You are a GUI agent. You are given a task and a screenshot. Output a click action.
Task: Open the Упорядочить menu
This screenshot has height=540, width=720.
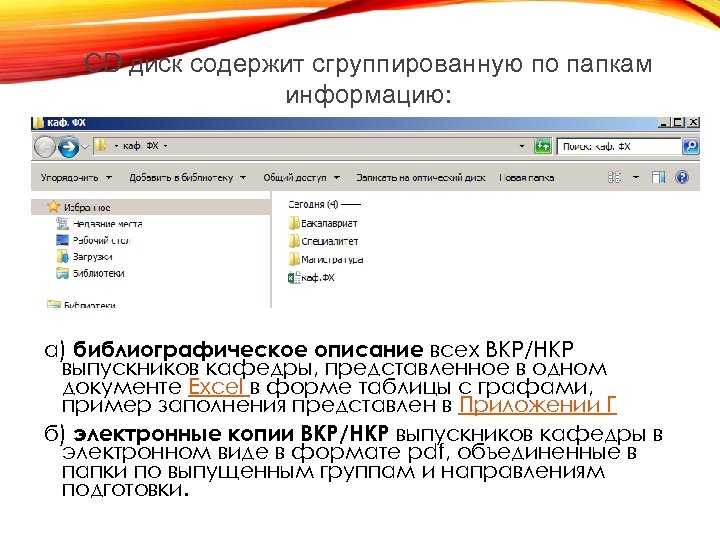click(x=76, y=178)
